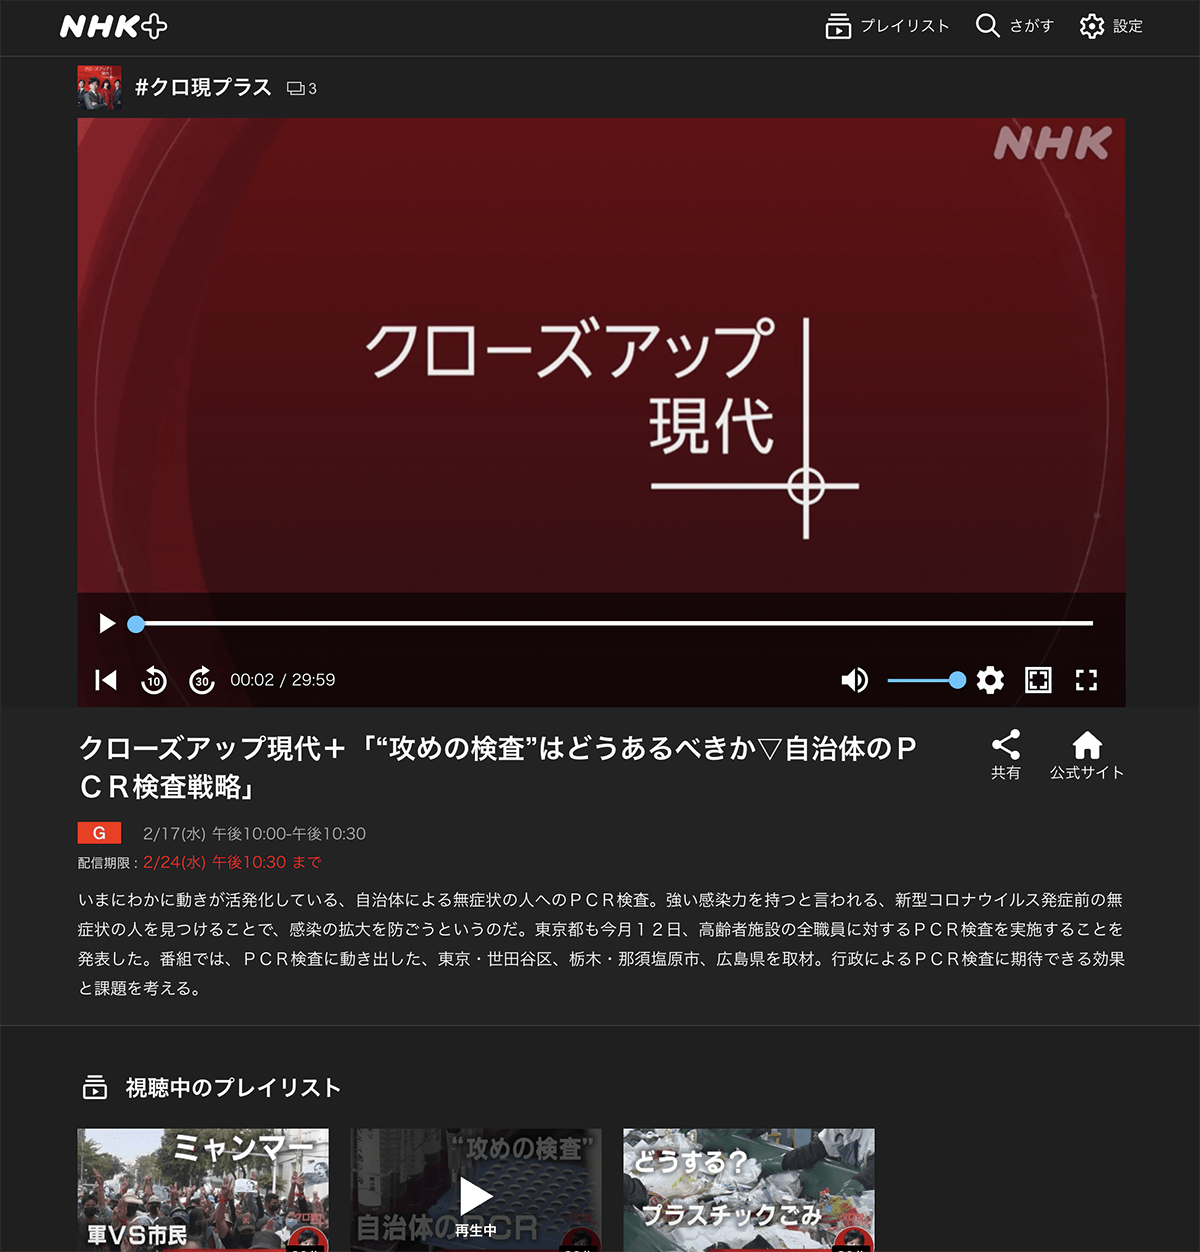Enter fullscreen mode
The image size is (1200, 1252).
tap(1086, 680)
